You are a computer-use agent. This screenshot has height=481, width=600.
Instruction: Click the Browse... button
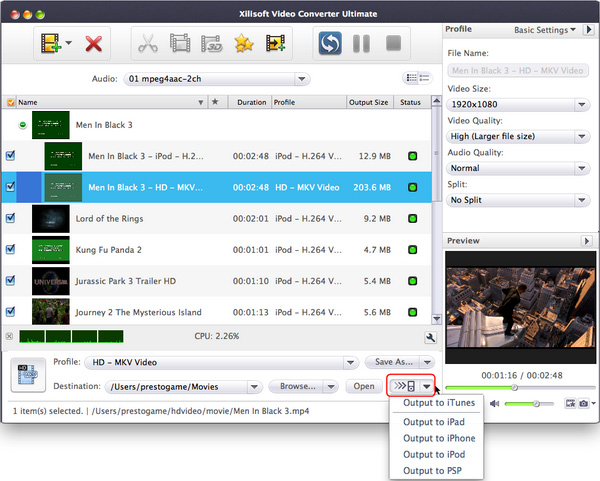click(x=297, y=386)
